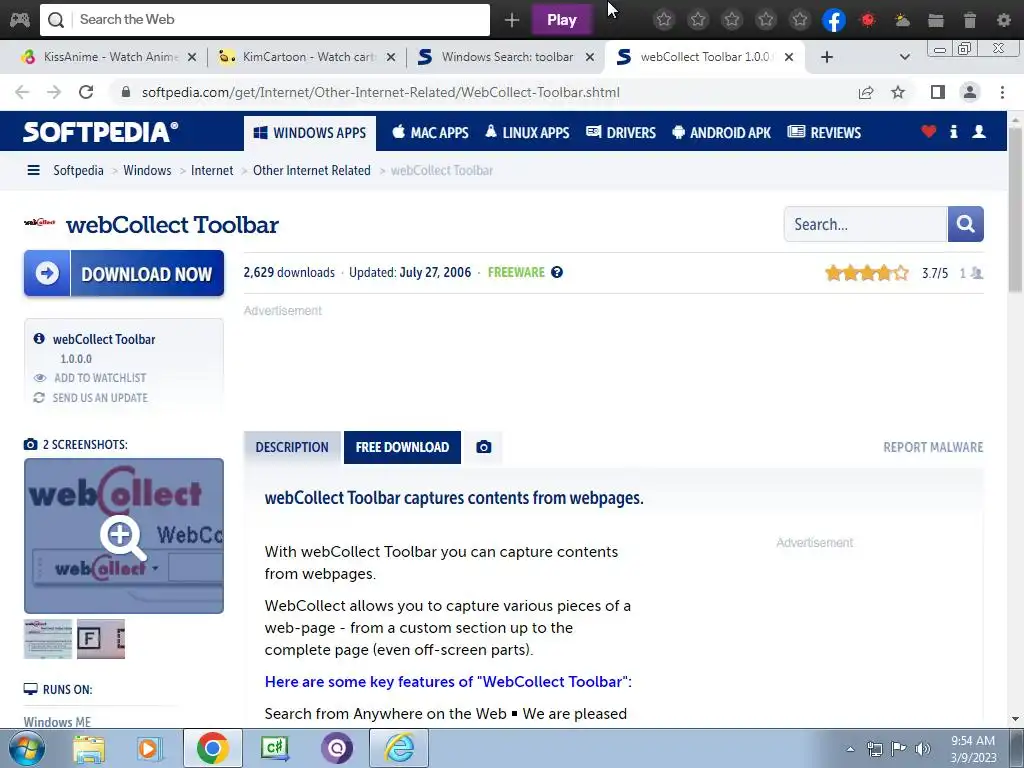
Task: Bookmark this page with star icon
Action: [x=898, y=92]
